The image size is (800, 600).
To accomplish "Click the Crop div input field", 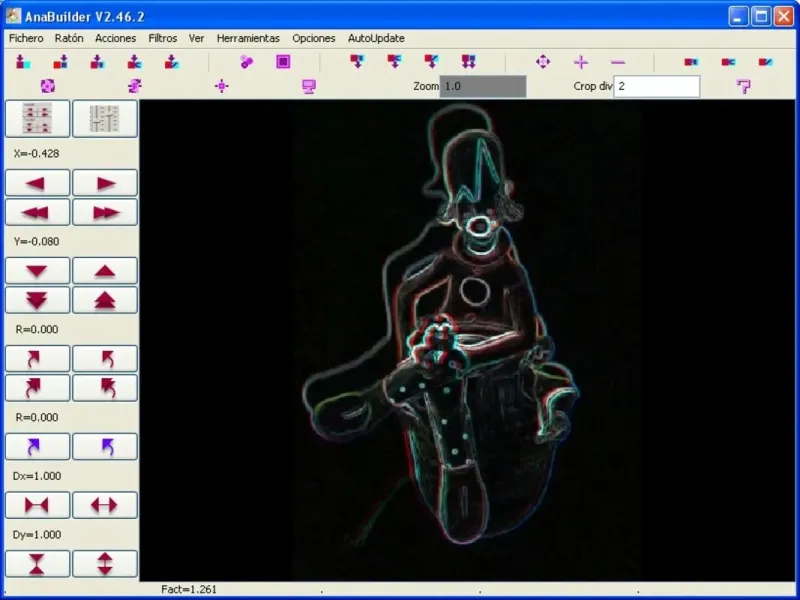I will [657, 87].
